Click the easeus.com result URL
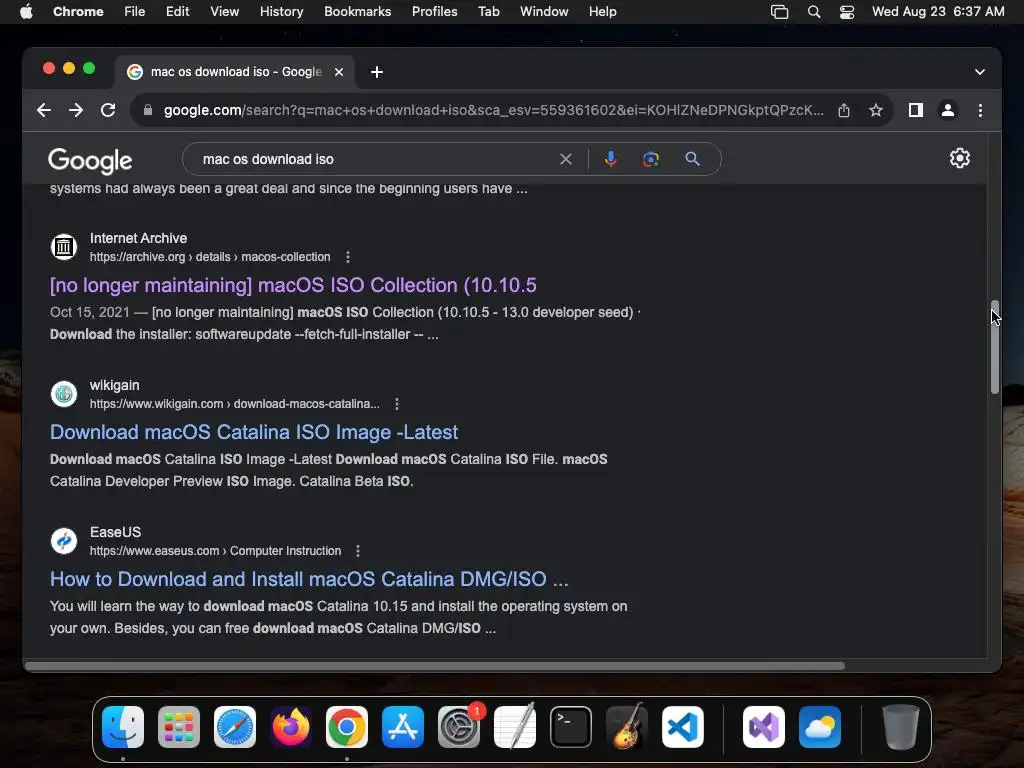1024x768 pixels. tap(216, 551)
